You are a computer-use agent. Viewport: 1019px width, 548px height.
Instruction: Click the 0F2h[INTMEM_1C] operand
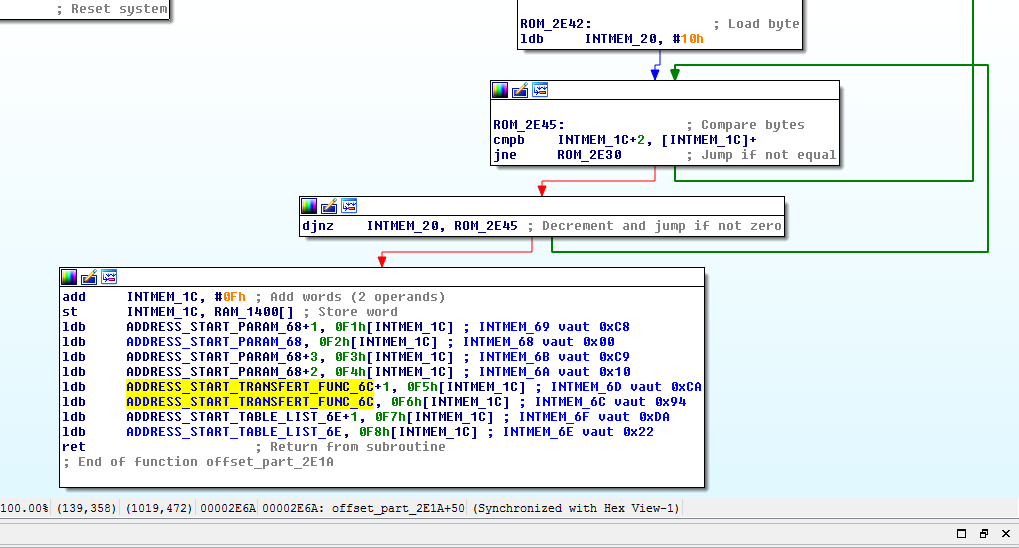point(378,342)
